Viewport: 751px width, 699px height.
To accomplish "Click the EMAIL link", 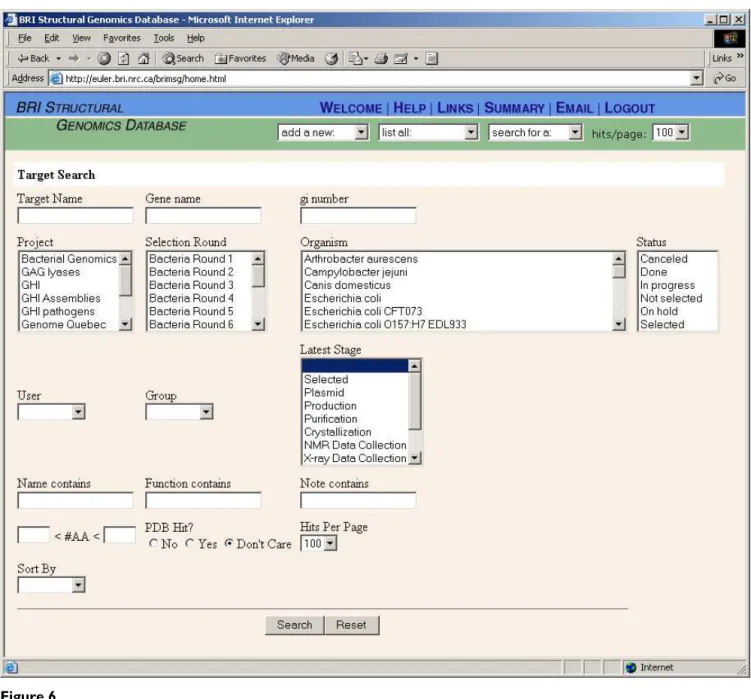I will tap(574, 108).
